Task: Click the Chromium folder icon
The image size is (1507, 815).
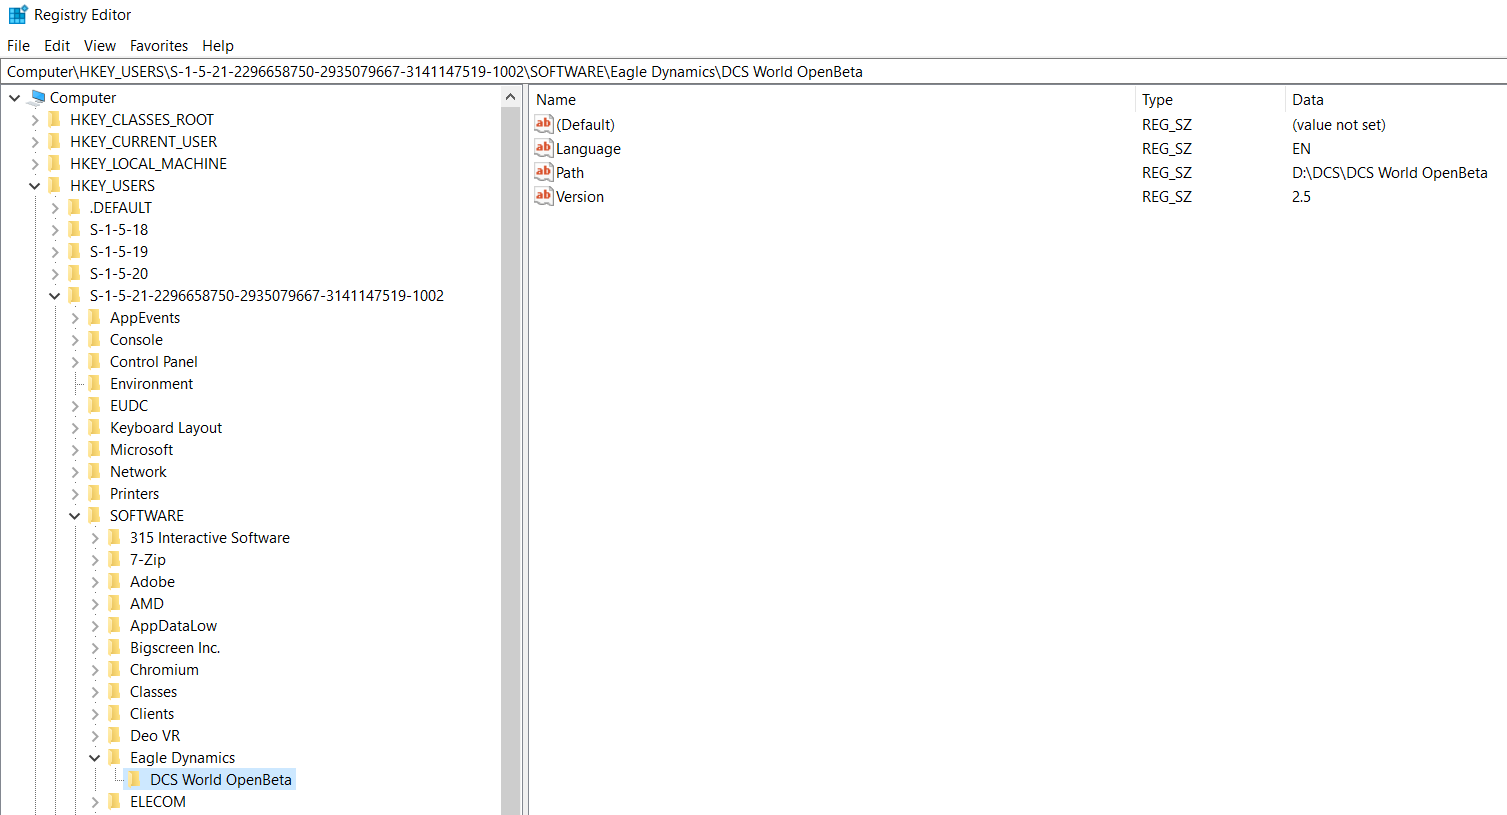Action: click(114, 669)
